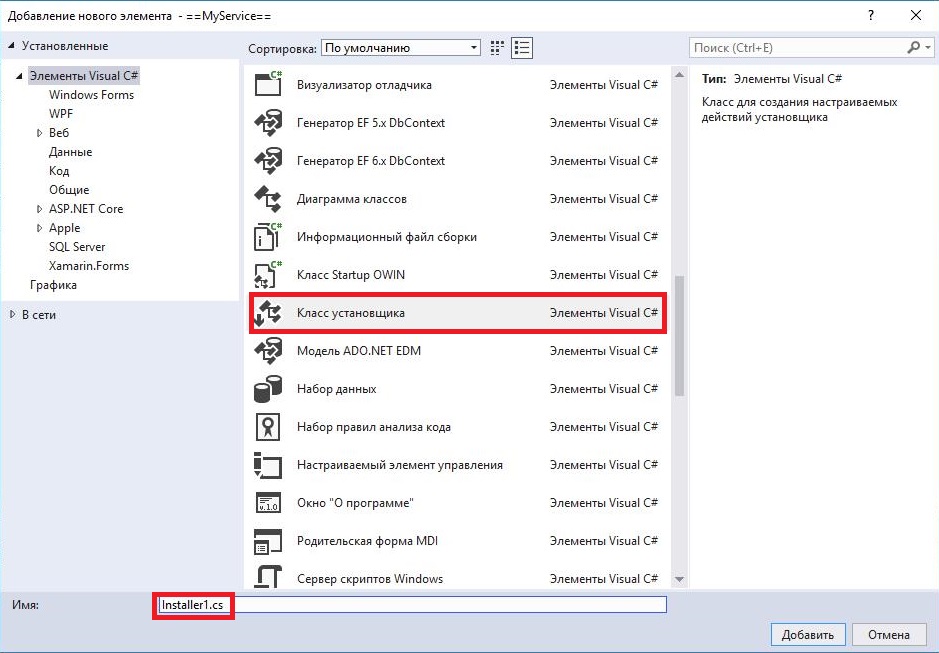939x653 pixels.
Task: Select the WPF category
Action: point(61,114)
